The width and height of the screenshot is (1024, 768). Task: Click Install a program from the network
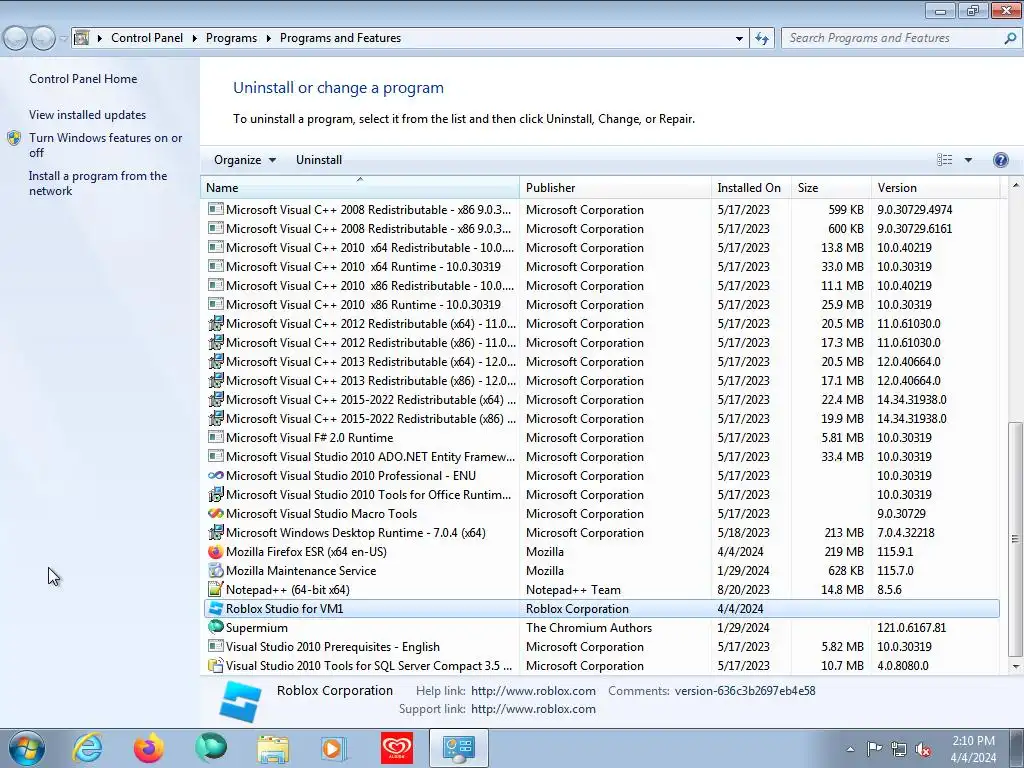click(98, 184)
